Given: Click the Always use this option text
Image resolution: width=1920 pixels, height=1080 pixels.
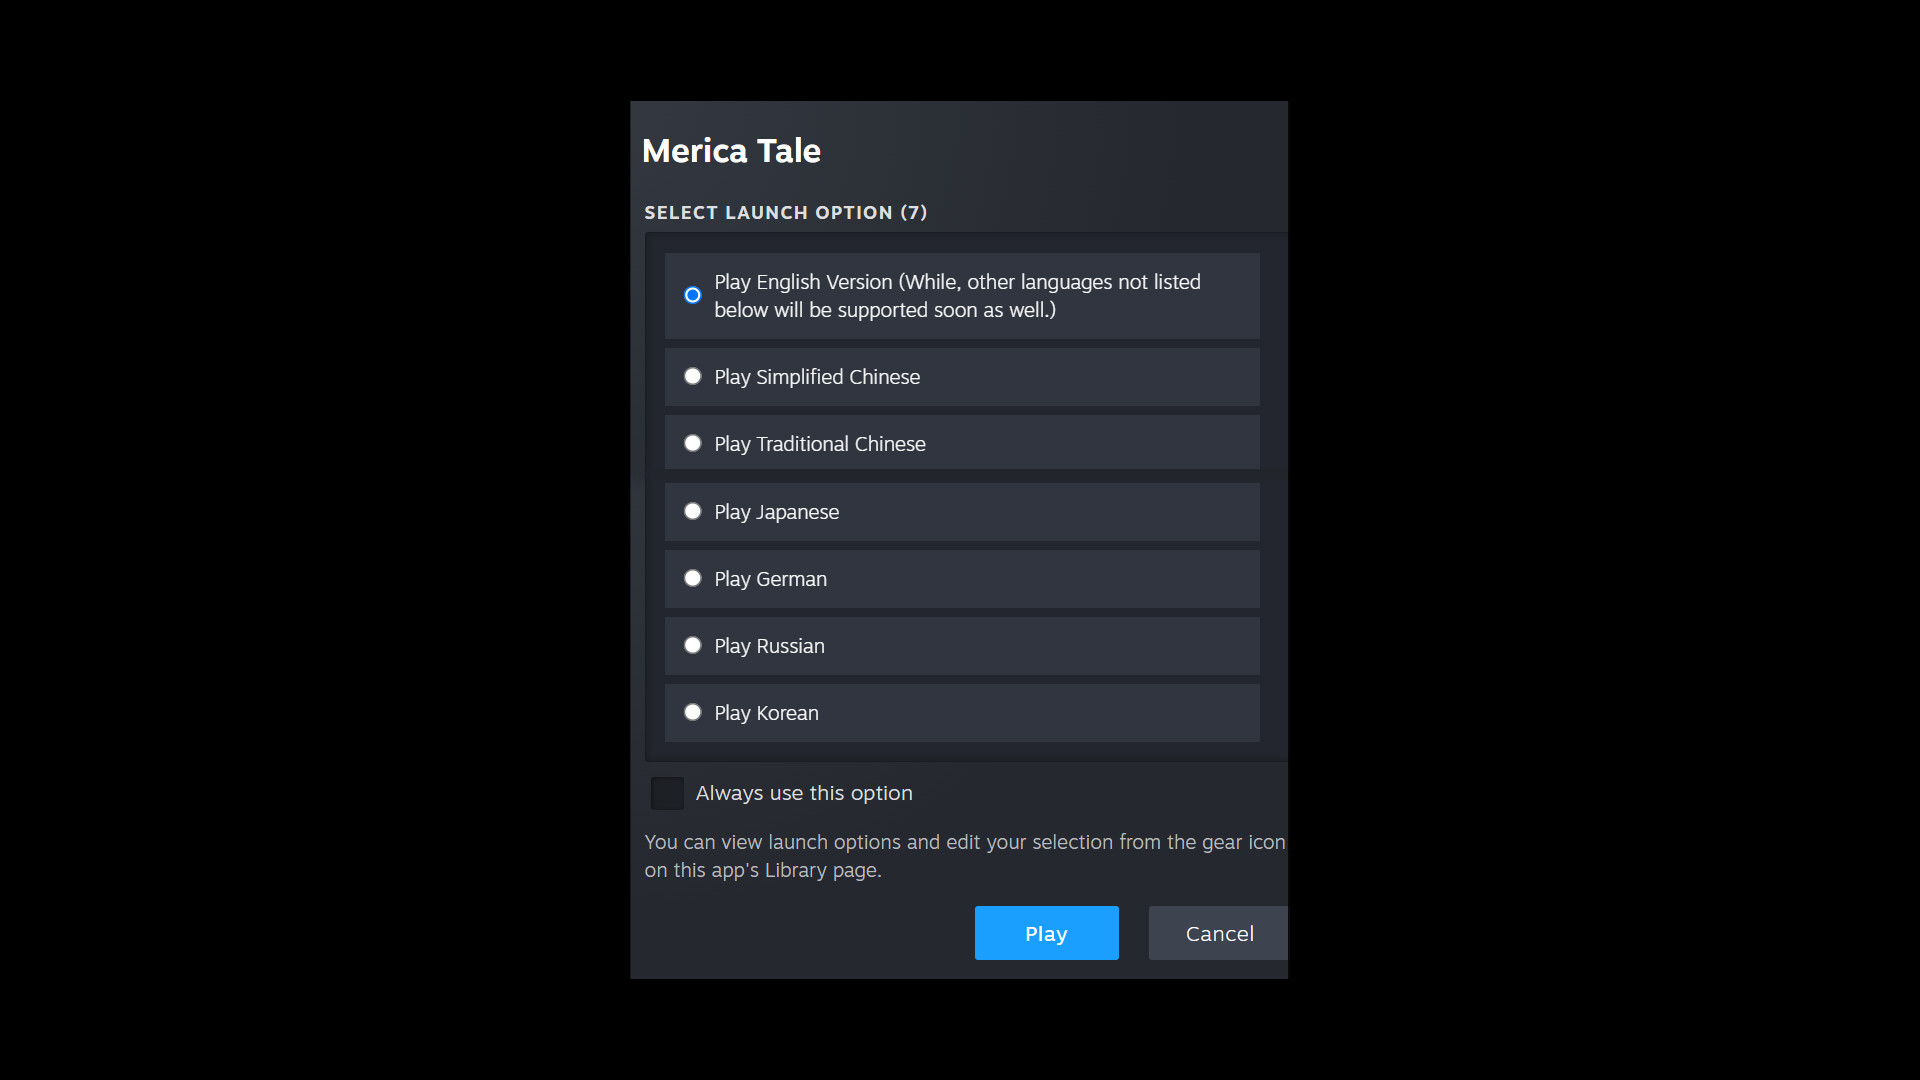Looking at the screenshot, I should [803, 793].
